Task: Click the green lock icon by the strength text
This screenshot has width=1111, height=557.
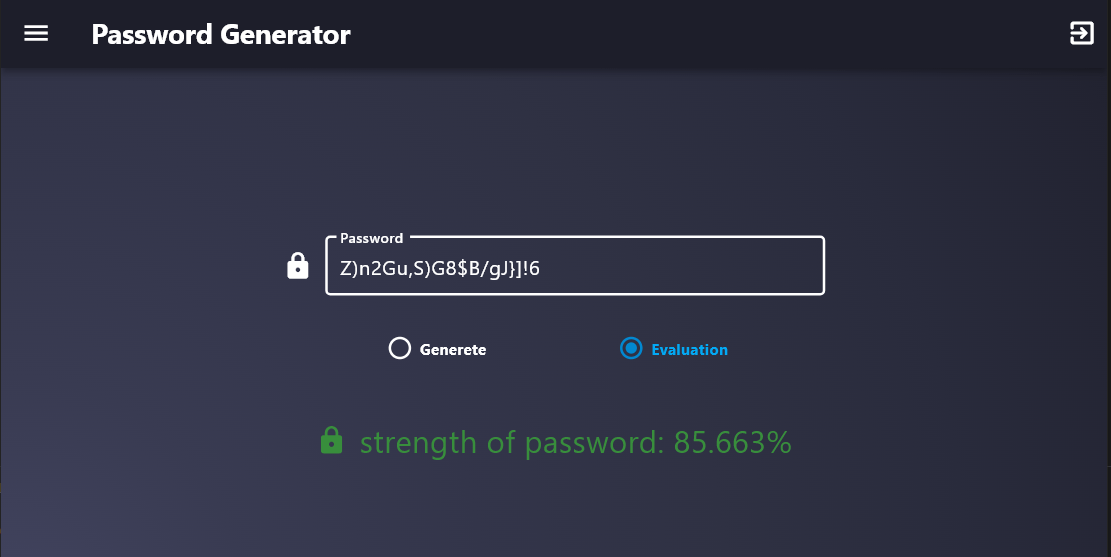Action: click(x=332, y=441)
